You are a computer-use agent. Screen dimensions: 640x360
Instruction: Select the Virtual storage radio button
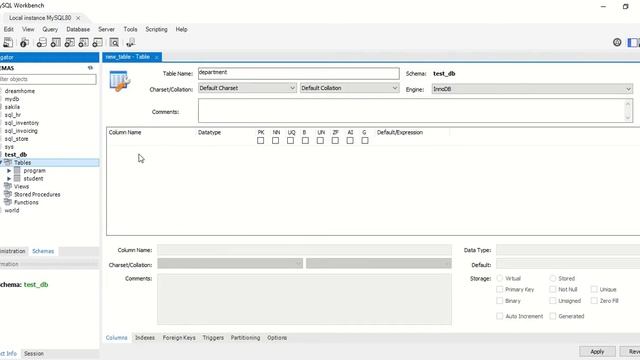pyautogui.click(x=500, y=278)
